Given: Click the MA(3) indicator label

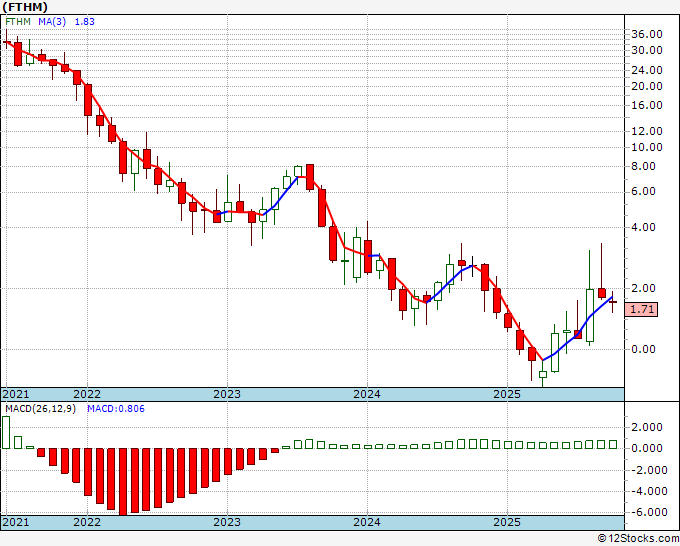Looking at the screenshot, I should pos(52,22).
